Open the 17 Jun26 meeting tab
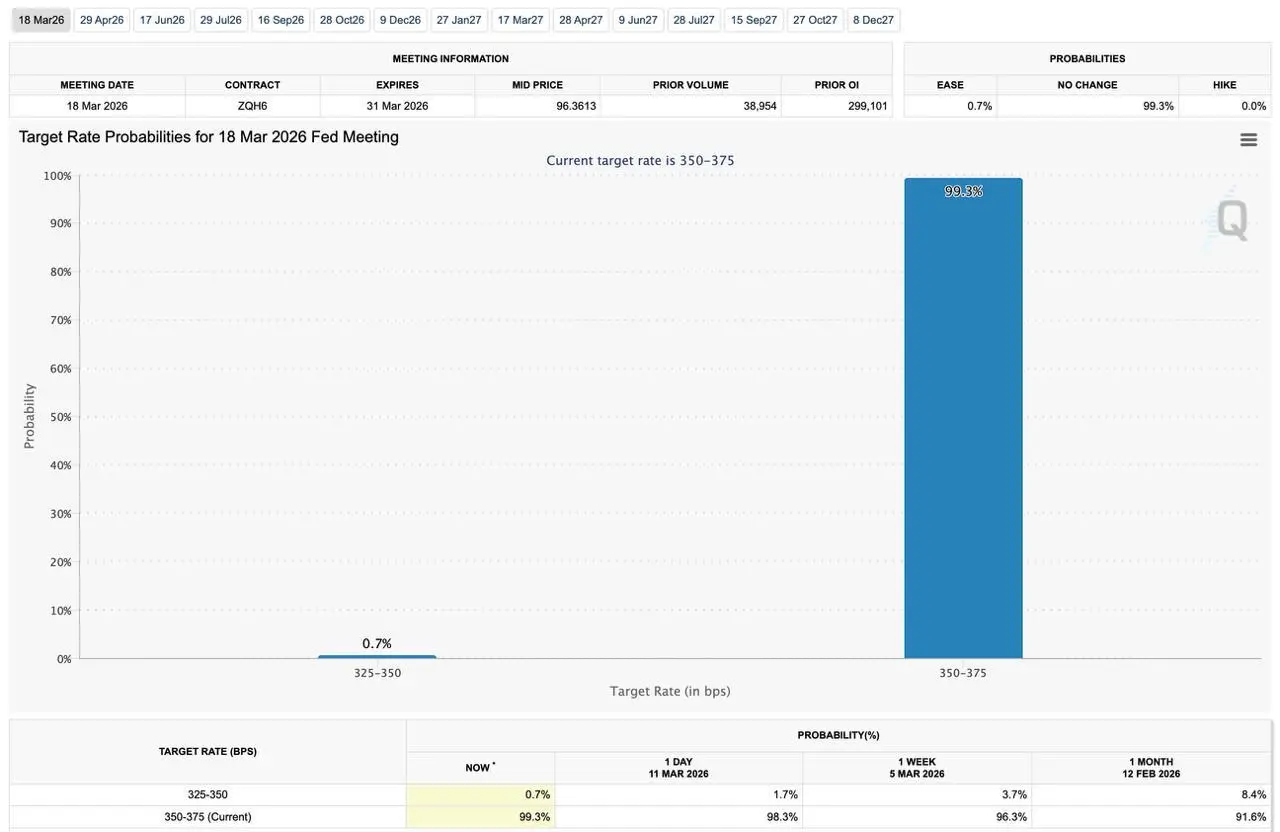Image resolution: width=1280 pixels, height=832 pixels. pyautogui.click(x=162, y=20)
